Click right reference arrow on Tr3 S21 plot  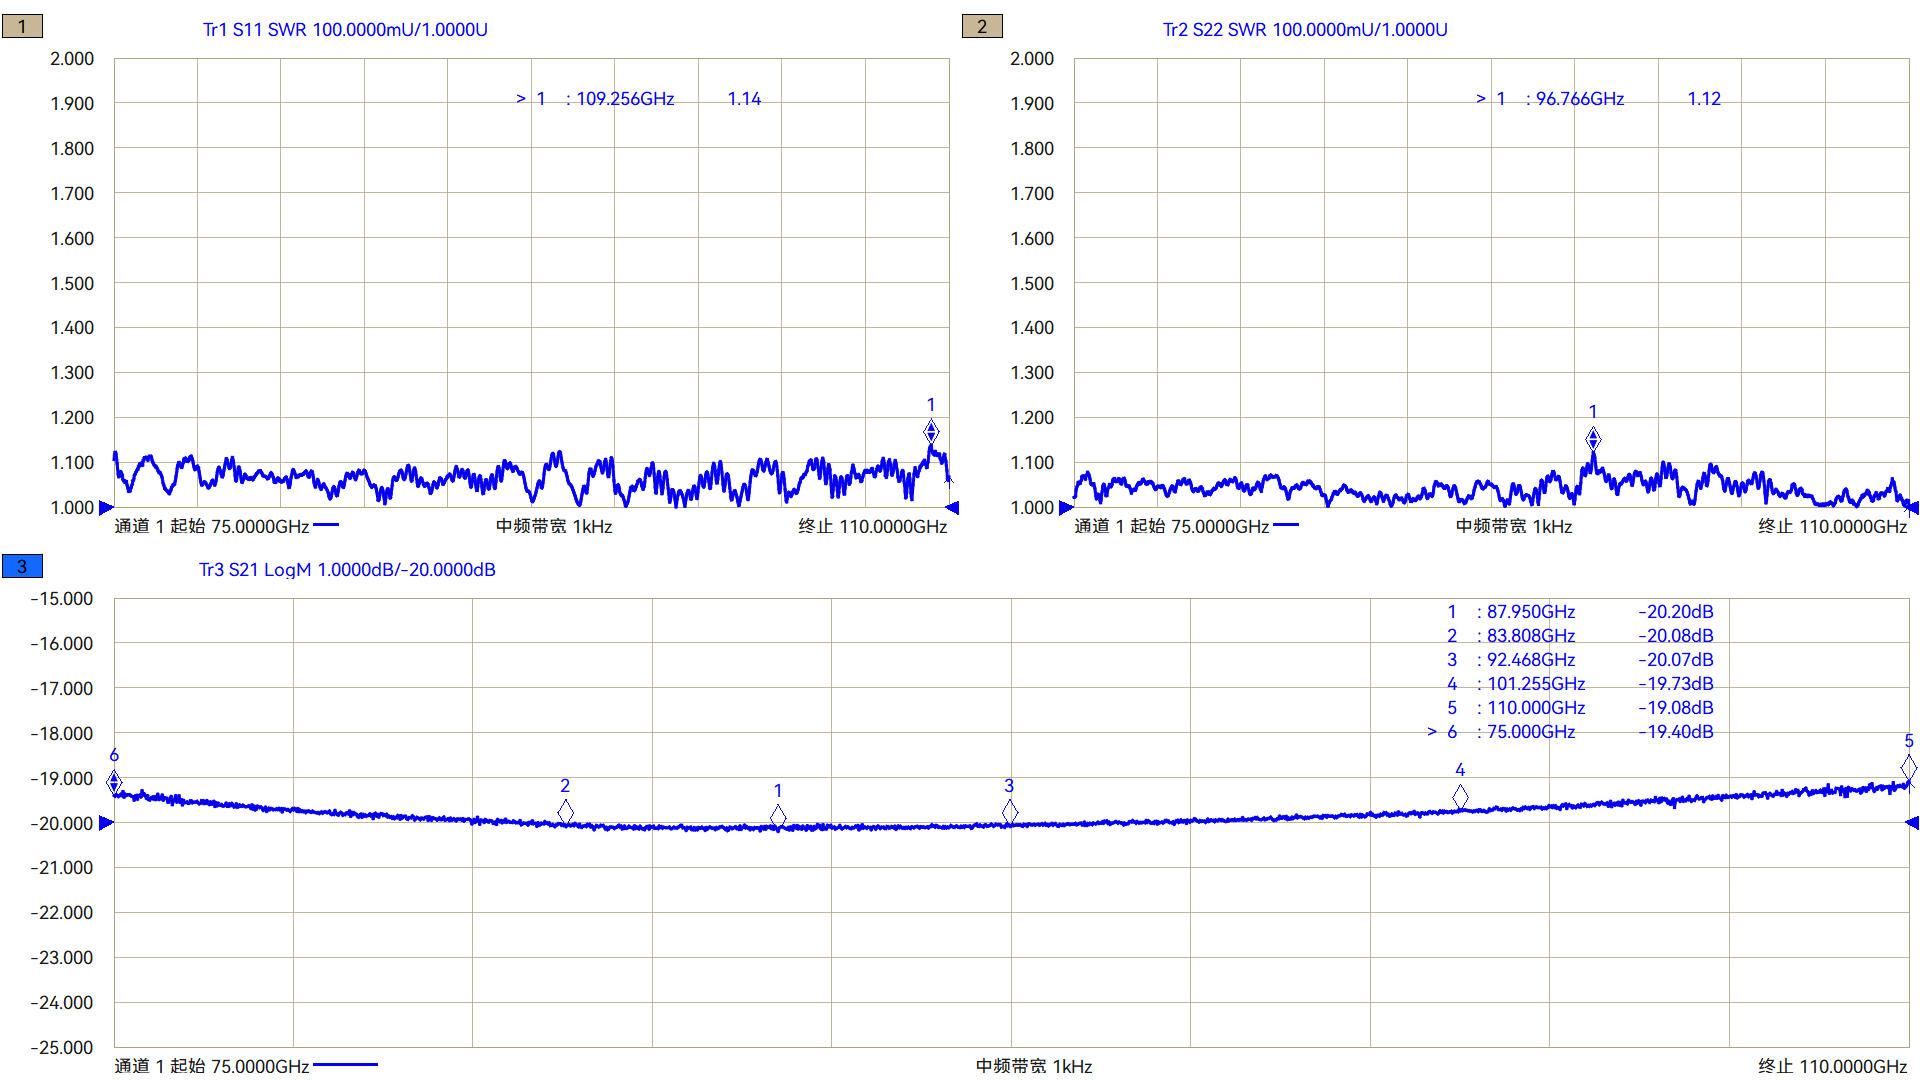(1912, 823)
